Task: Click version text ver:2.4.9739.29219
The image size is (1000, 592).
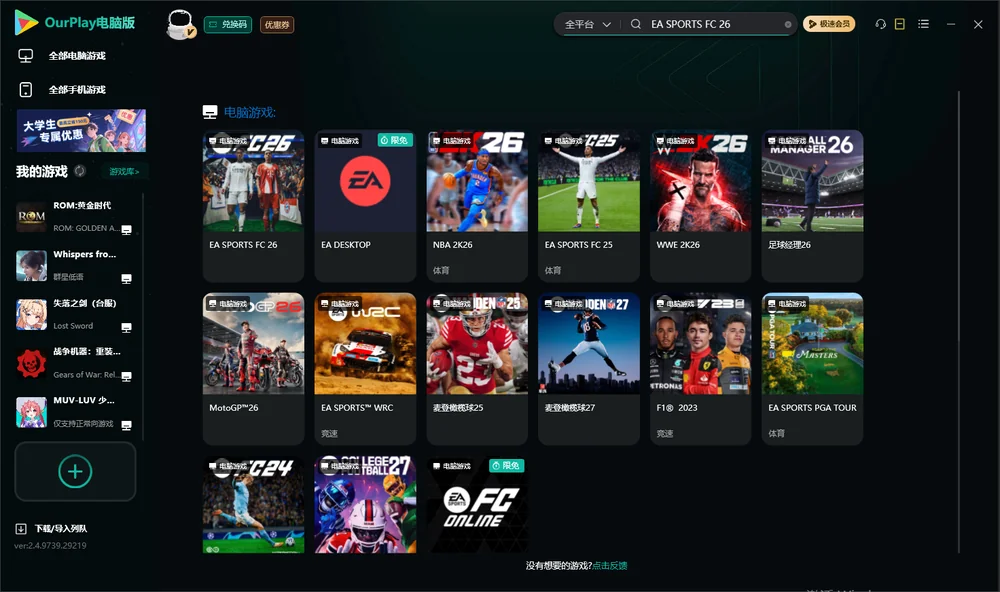Action: 50,545
